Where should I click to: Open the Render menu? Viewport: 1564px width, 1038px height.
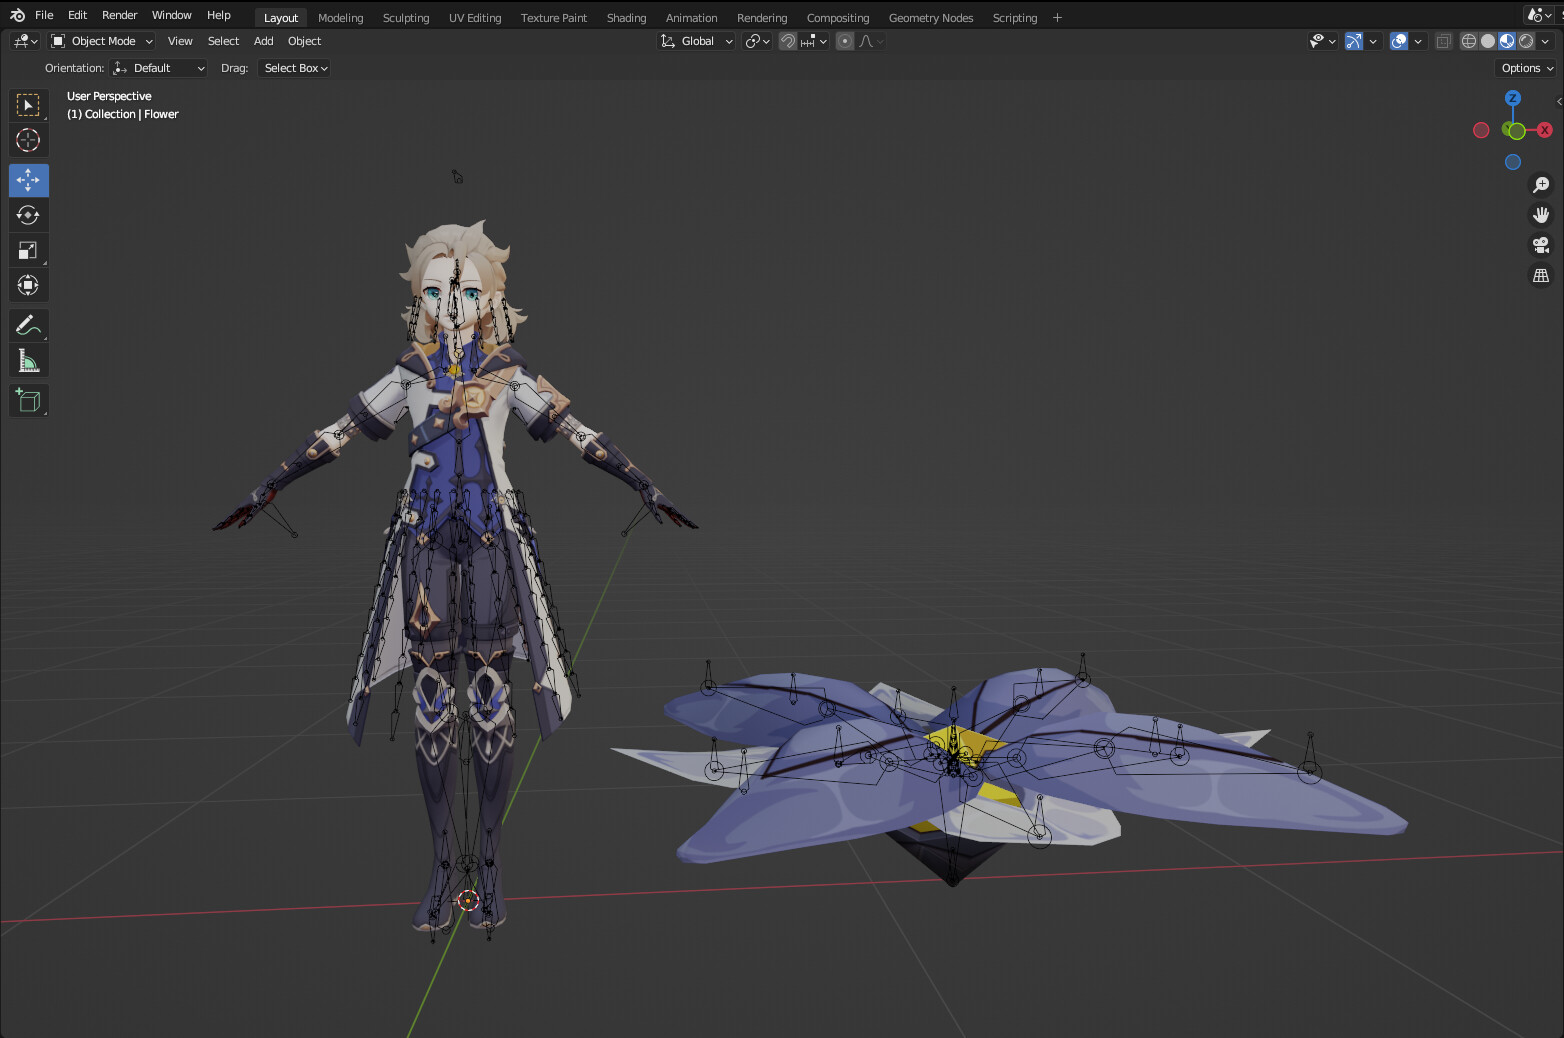[x=119, y=15]
